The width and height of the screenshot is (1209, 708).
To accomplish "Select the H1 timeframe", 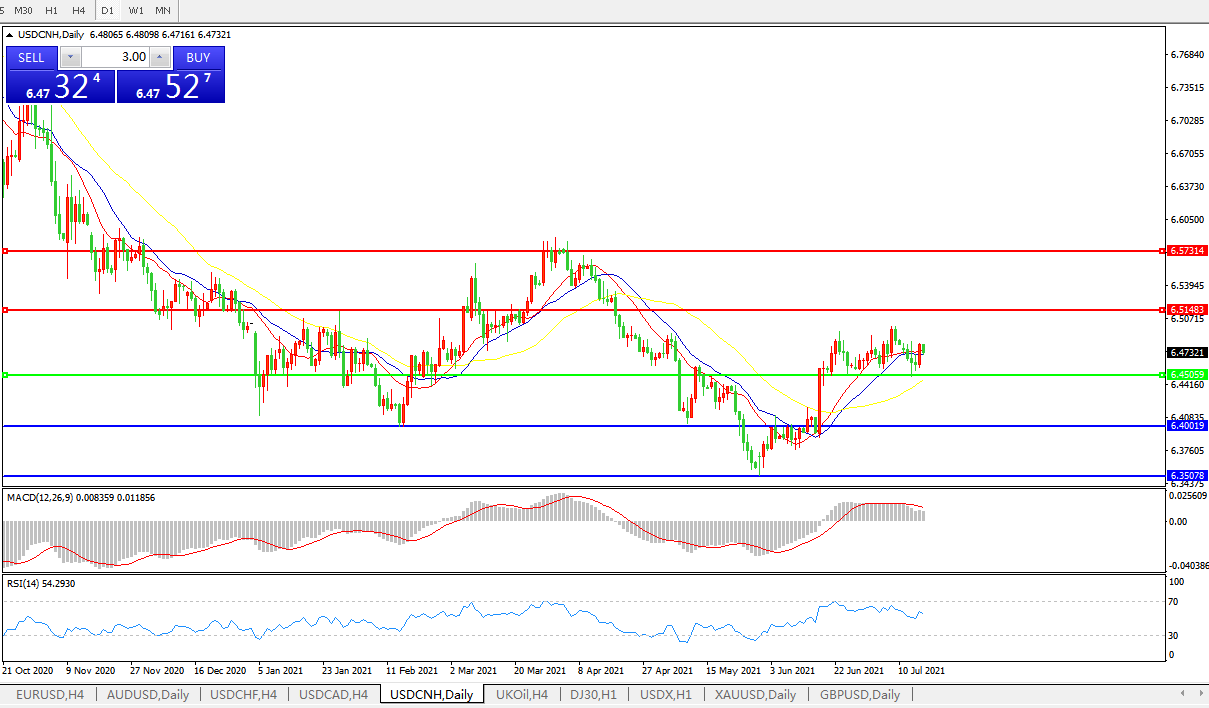I will pyautogui.click(x=51, y=10).
